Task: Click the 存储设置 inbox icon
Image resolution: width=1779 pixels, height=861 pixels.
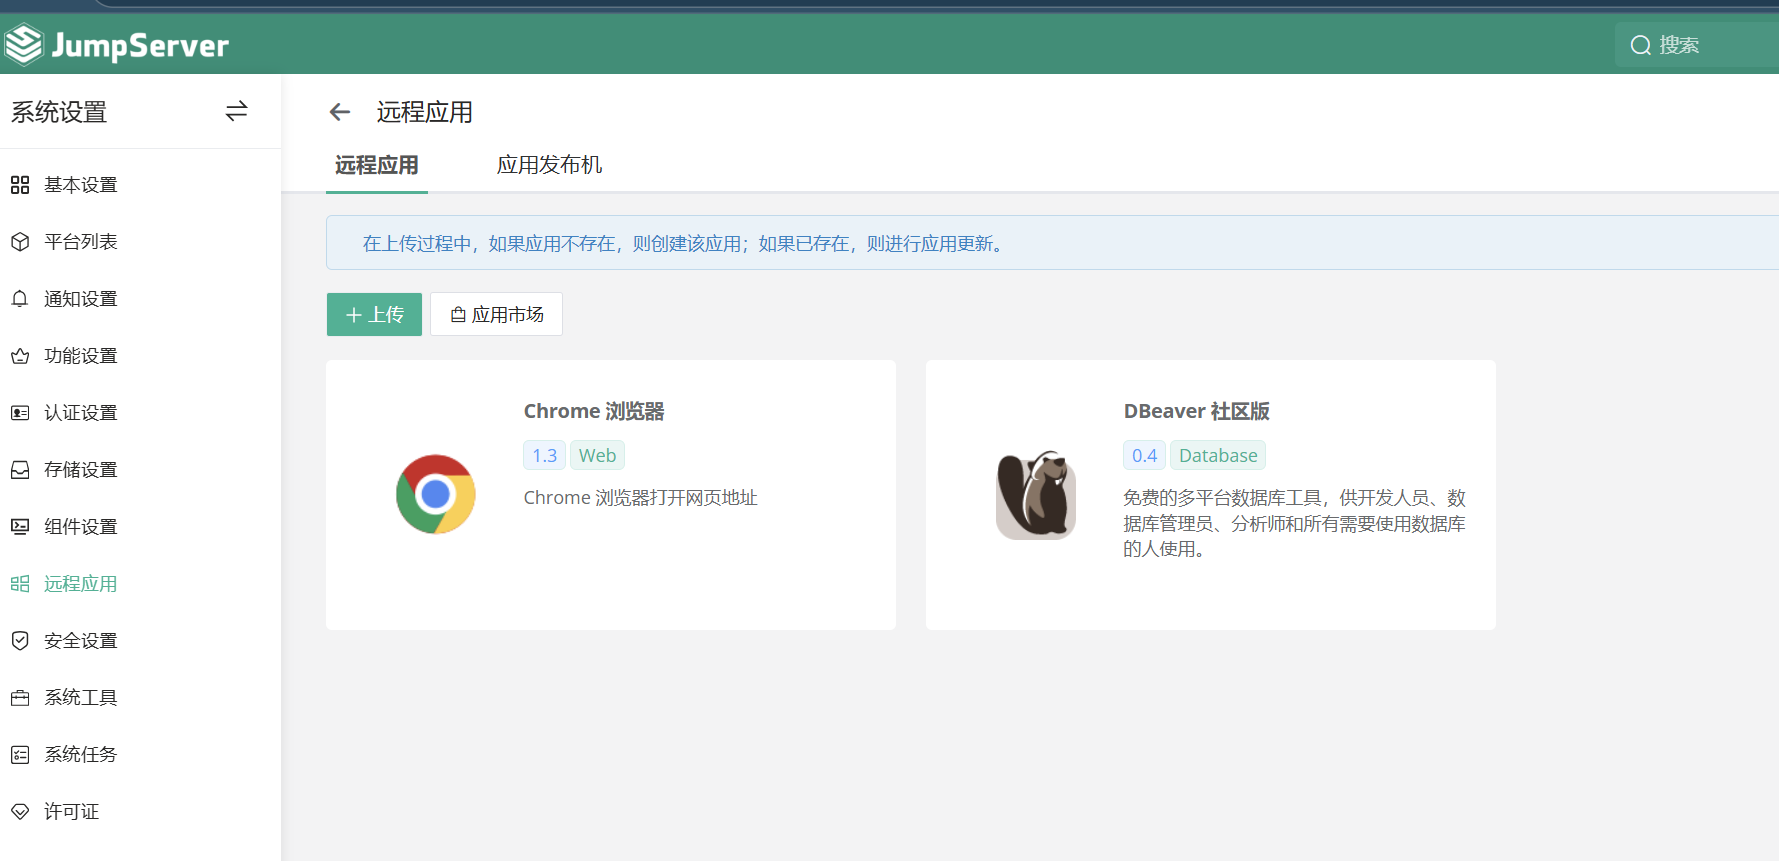Action: pos(20,470)
